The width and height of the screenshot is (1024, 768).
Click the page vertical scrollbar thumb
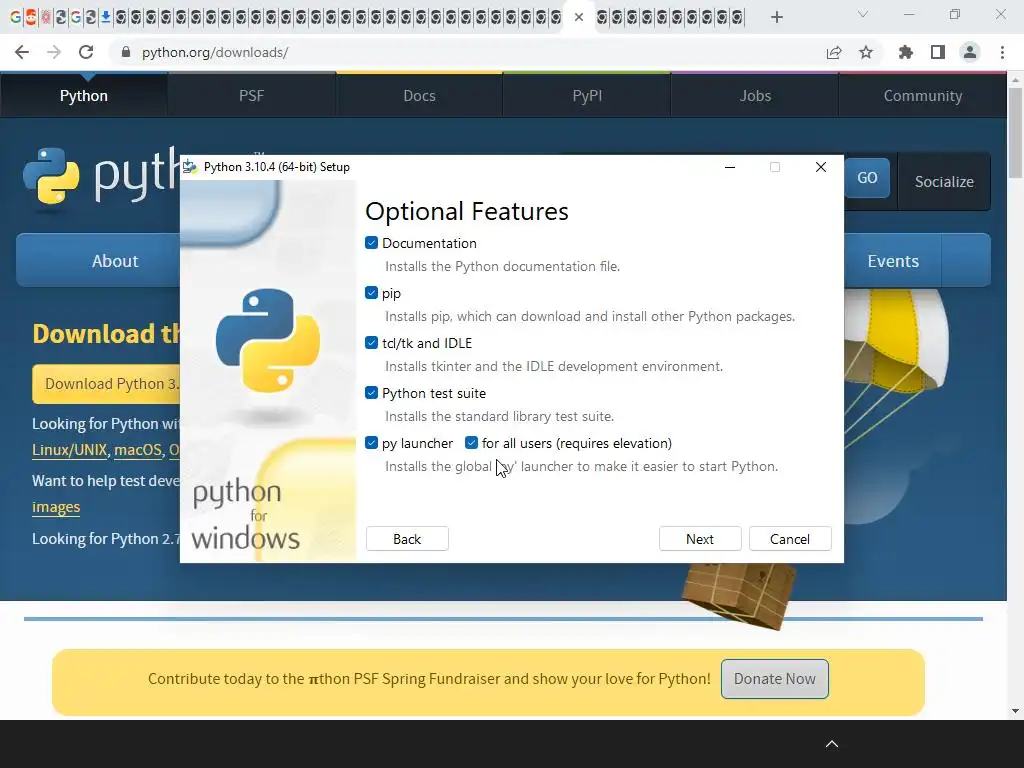pyautogui.click(x=1015, y=133)
